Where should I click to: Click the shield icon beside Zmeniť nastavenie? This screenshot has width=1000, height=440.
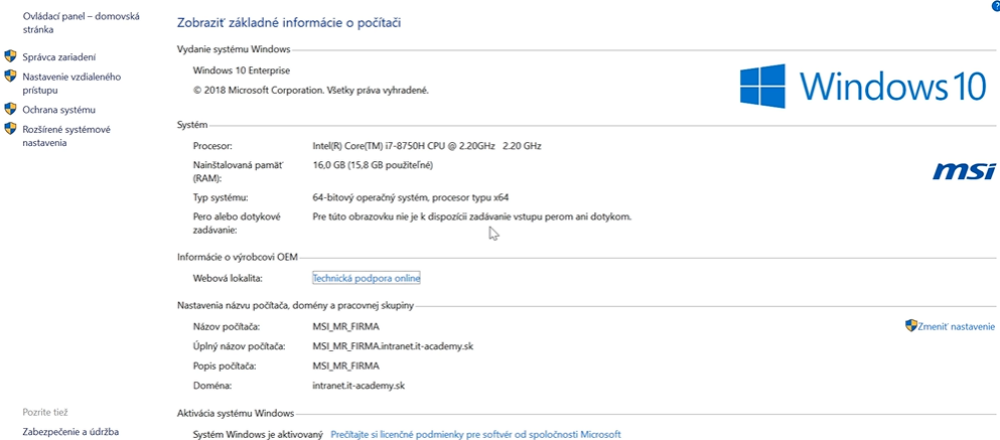[911, 326]
